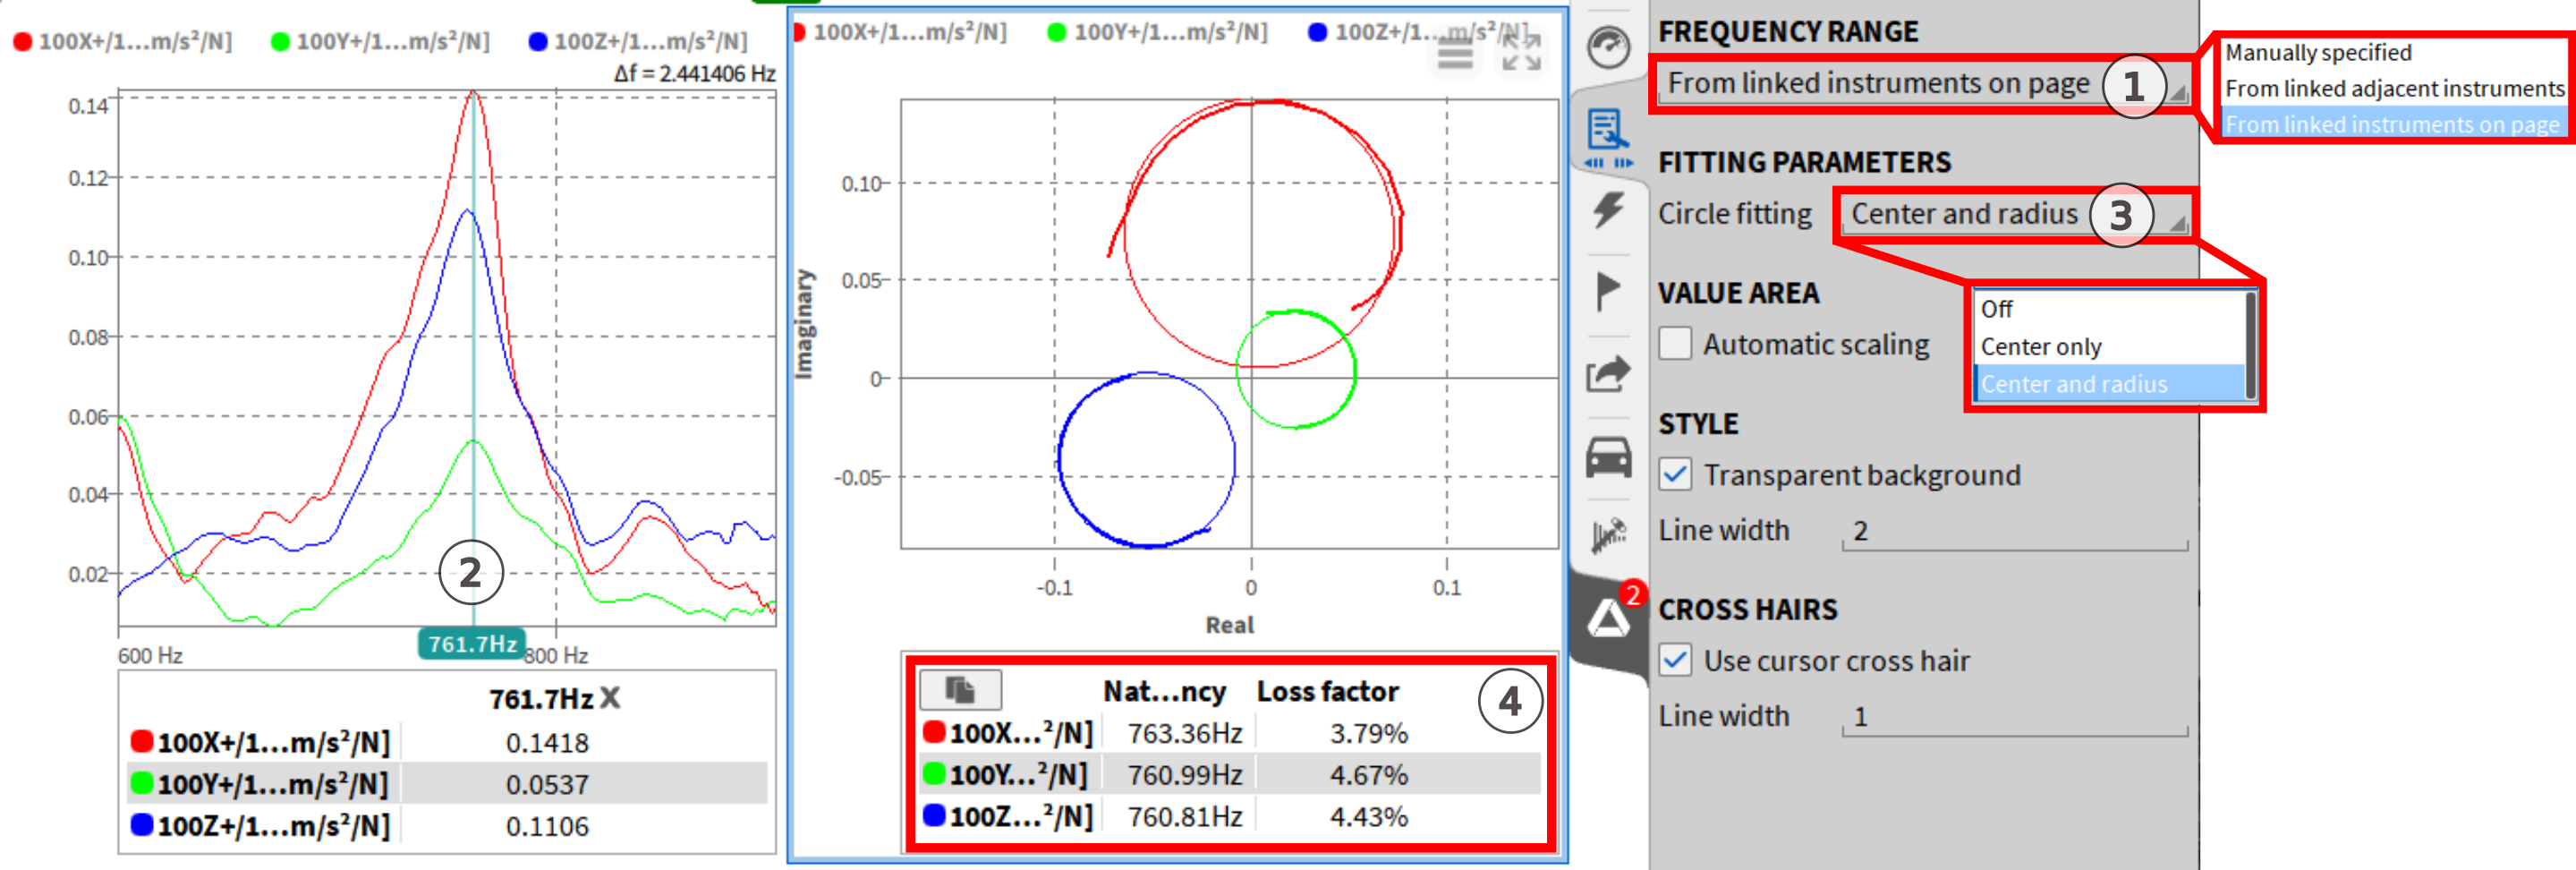The height and width of the screenshot is (870, 2576).
Task: Click green 100Y legend entry in Nyquist plot
Action: tap(1157, 32)
